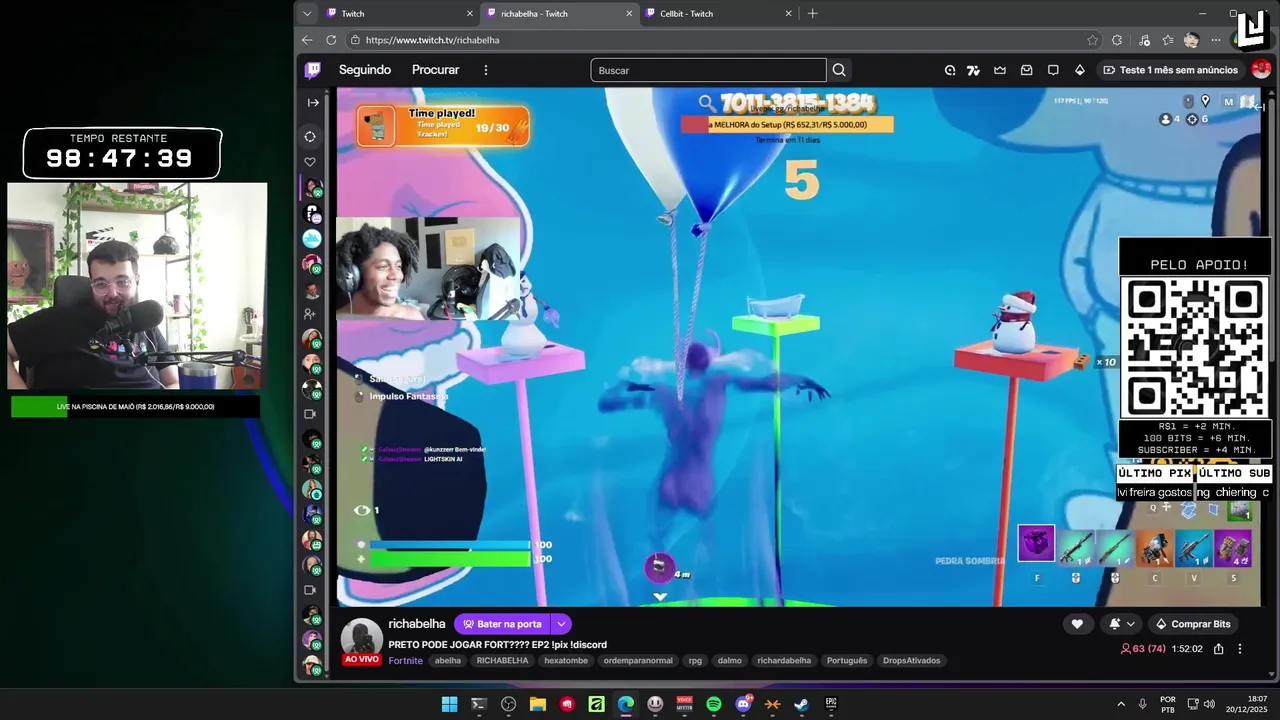
Task: Show hidden system tray icons chevron
Action: pyautogui.click(x=1121, y=704)
